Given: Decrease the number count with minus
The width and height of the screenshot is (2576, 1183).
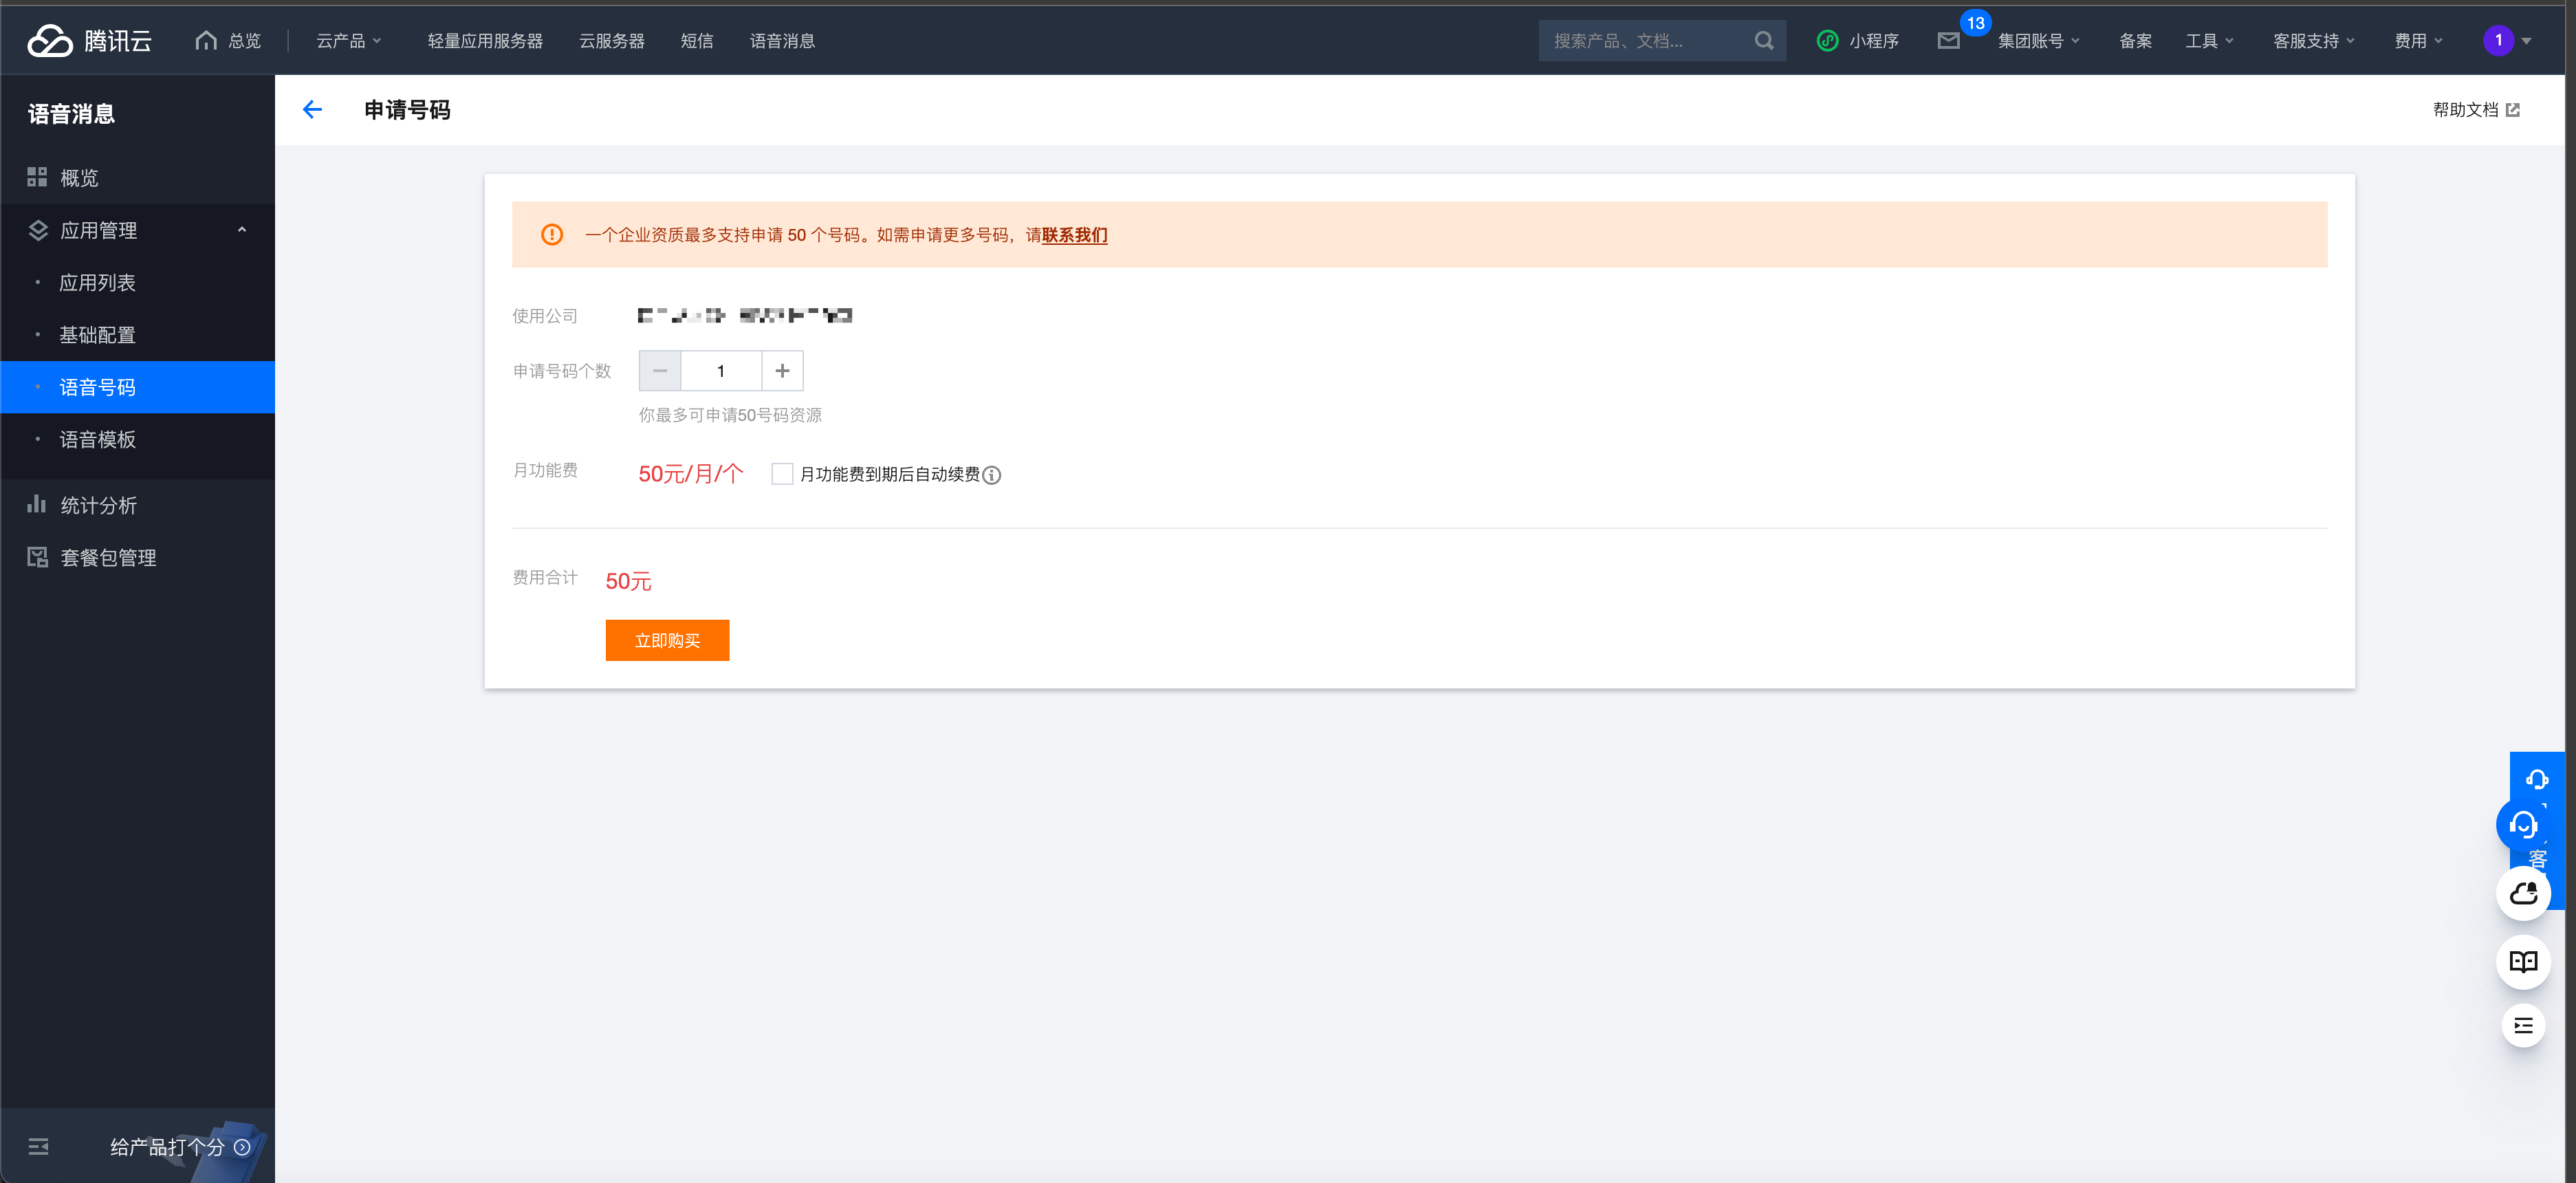Looking at the screenshot, I should point(660,371).
